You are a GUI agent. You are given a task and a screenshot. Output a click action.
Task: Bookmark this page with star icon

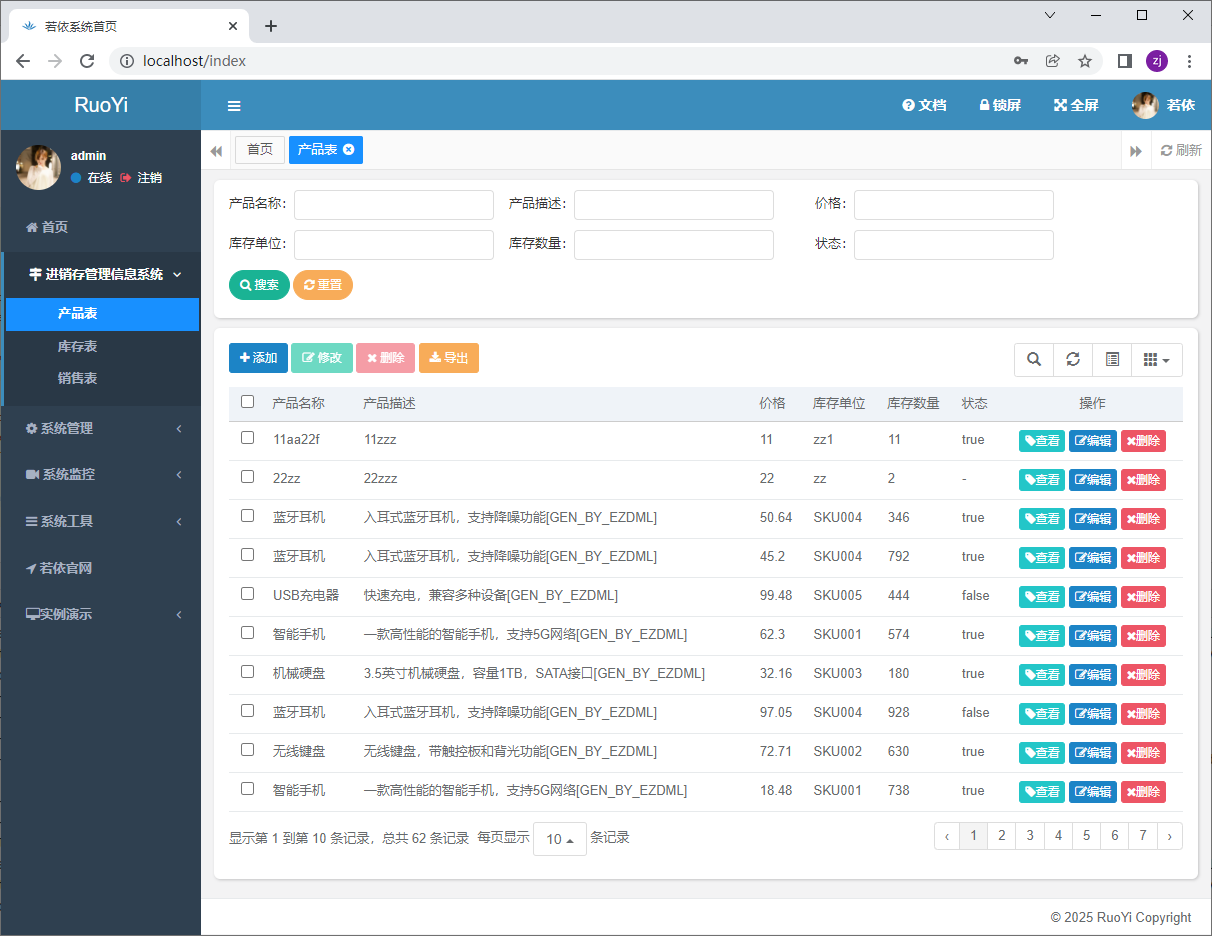pyautogui.click(x=1084, y=61)
